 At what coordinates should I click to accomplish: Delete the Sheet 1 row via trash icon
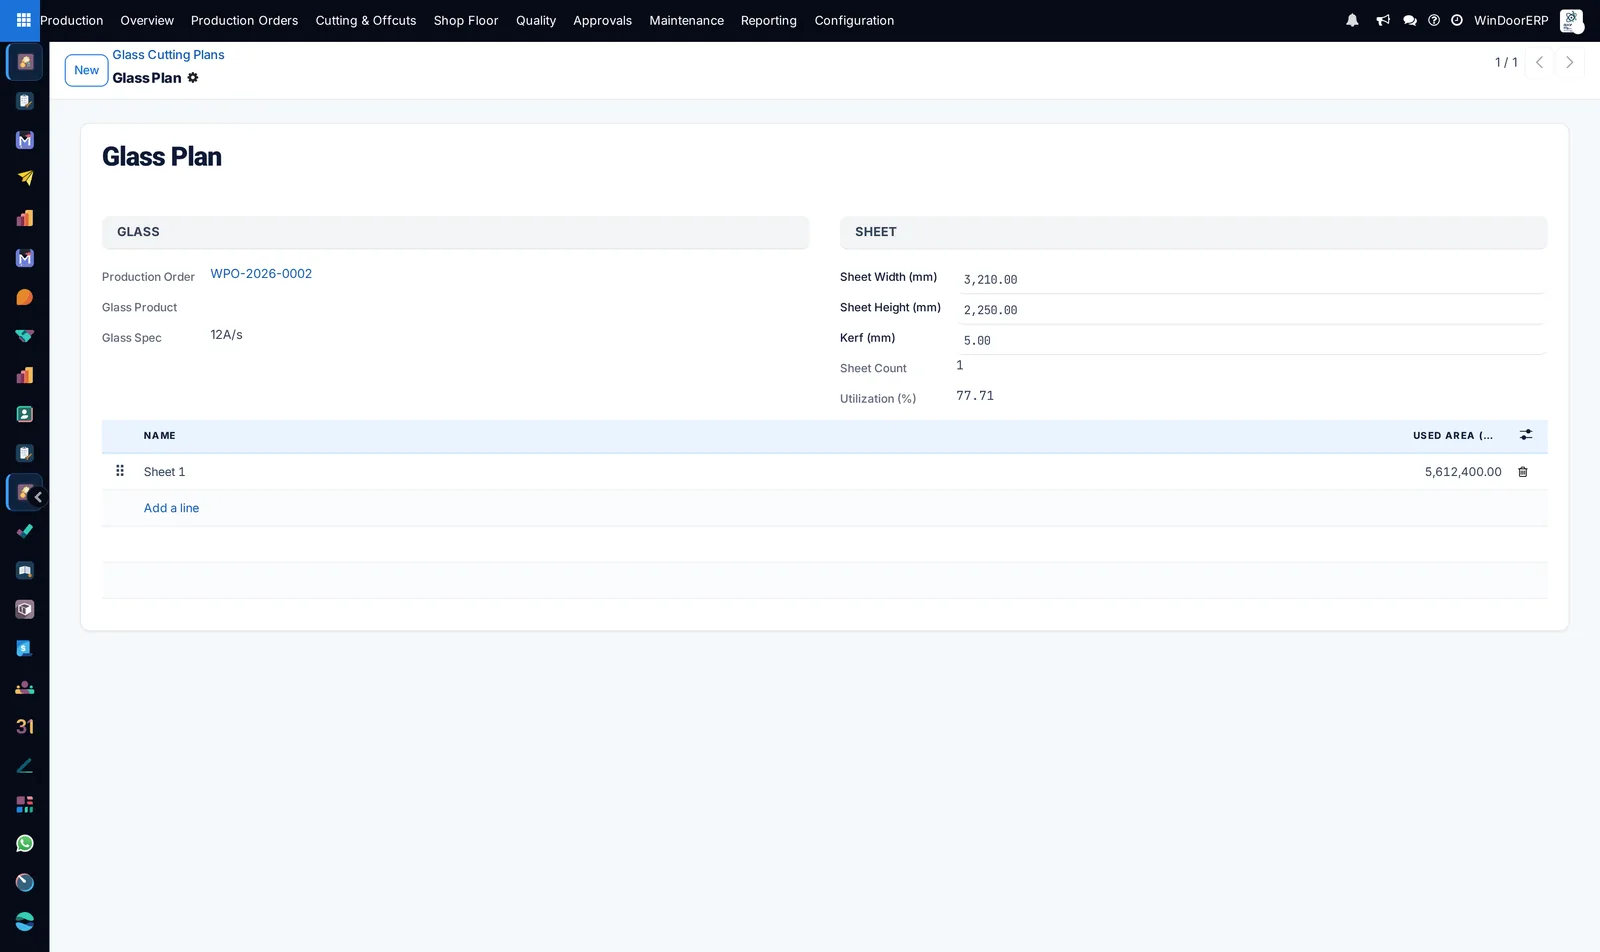coord(1523,472)
